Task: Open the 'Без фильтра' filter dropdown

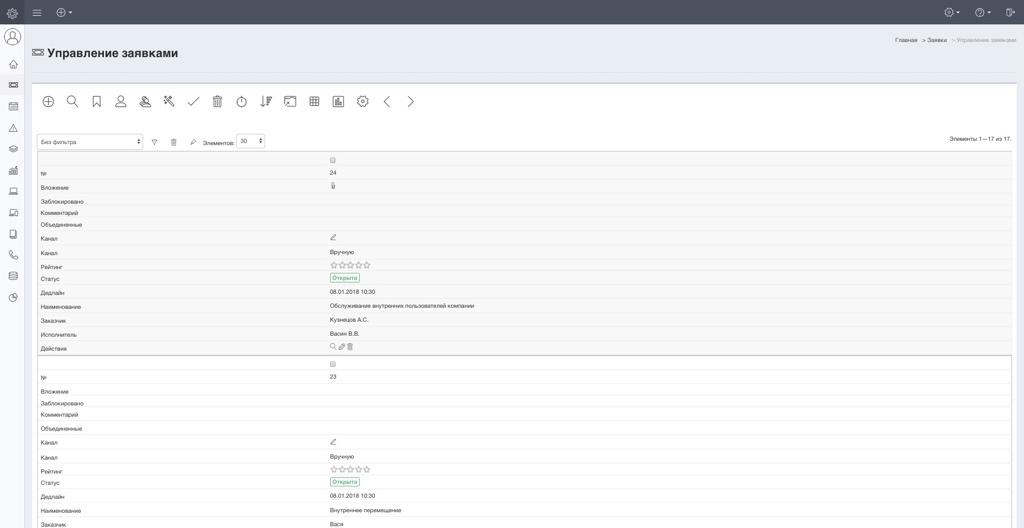Action: coord(90,142)
